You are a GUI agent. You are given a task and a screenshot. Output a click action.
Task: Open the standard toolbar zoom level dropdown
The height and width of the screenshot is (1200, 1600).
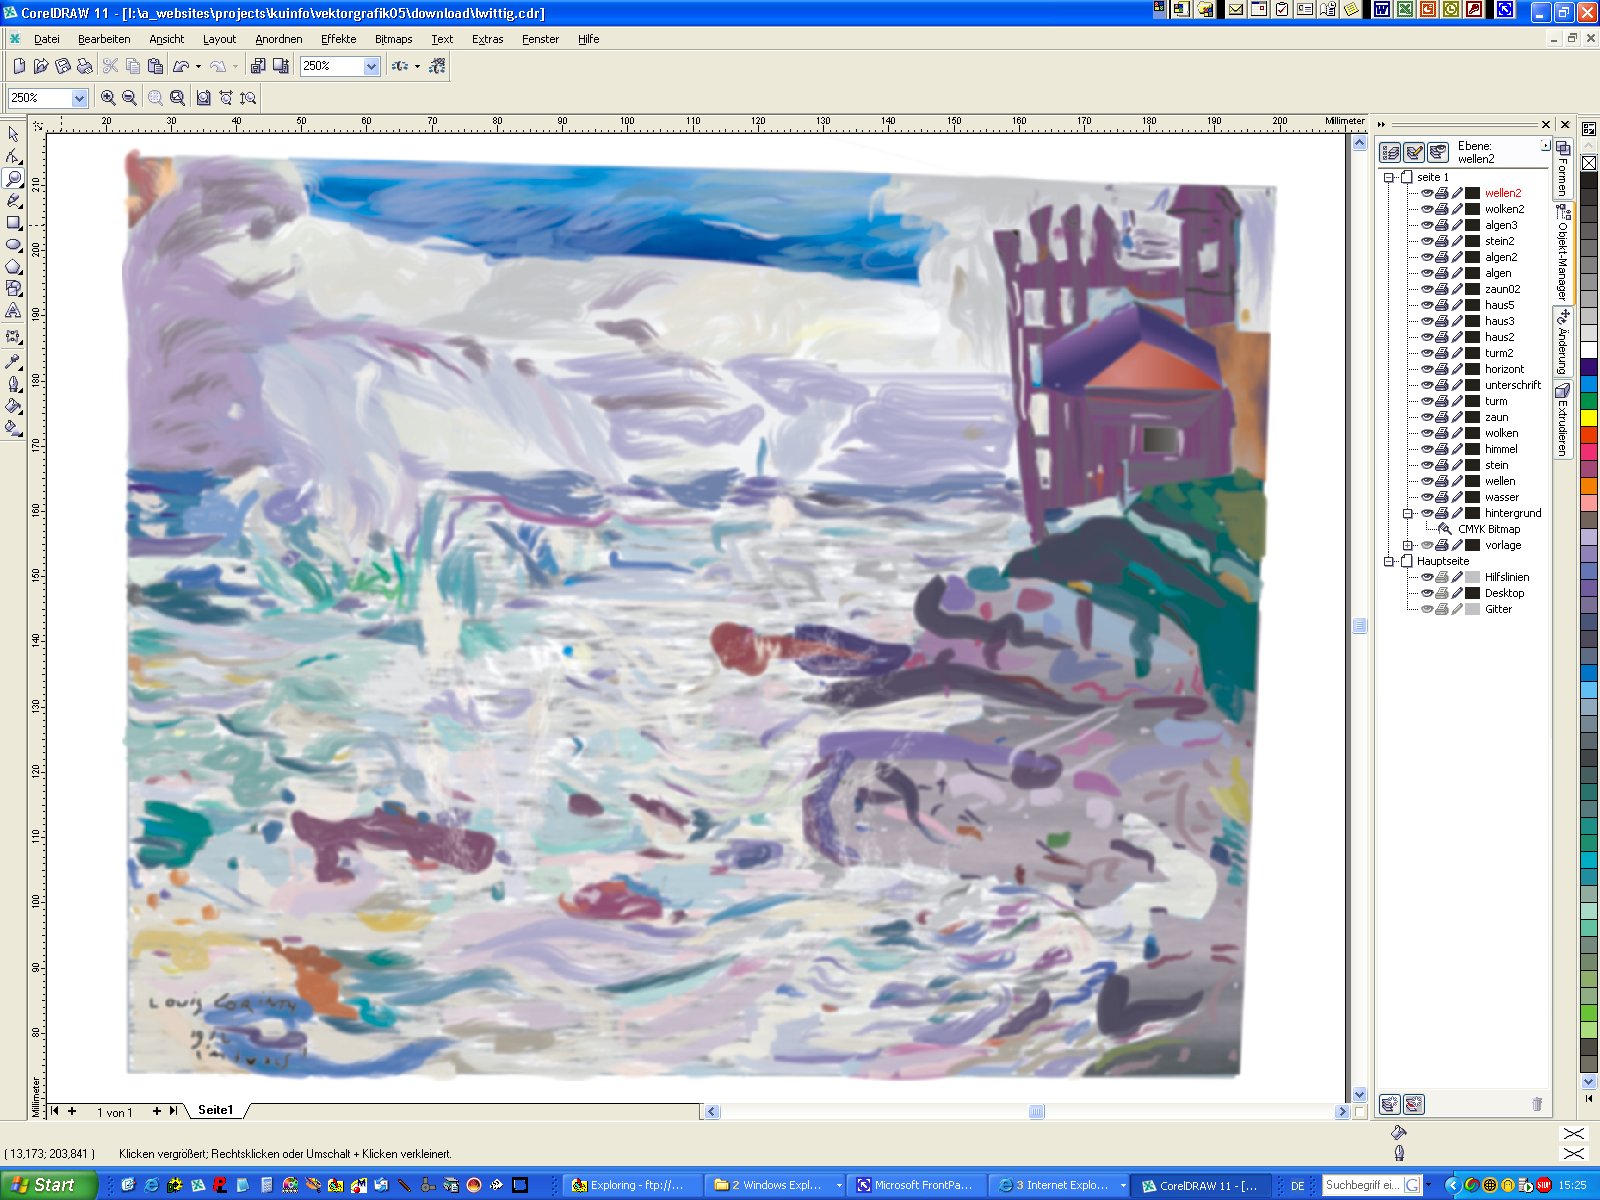point(372,66)
